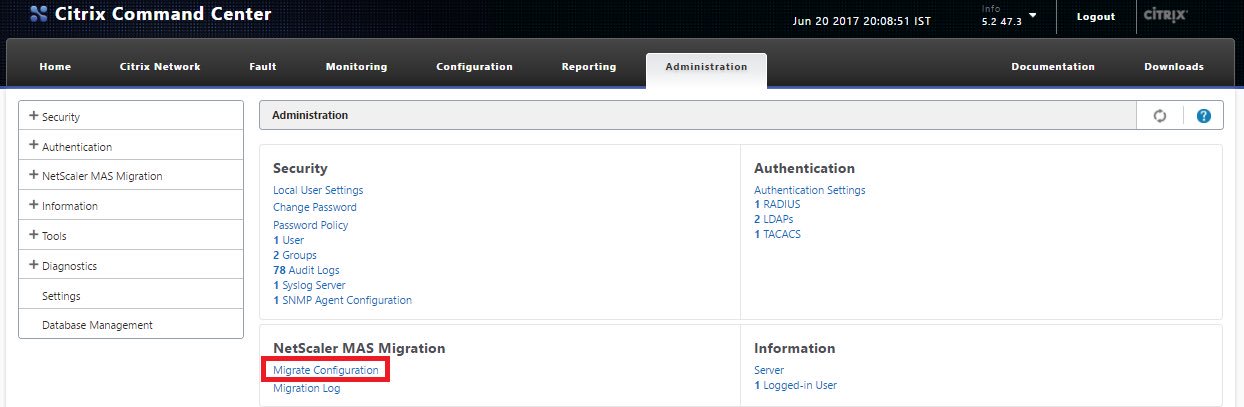The height and width of the screenshot is (407, 1244).
Task: Open the Documentation tab
Action: tap(1053, 67)
